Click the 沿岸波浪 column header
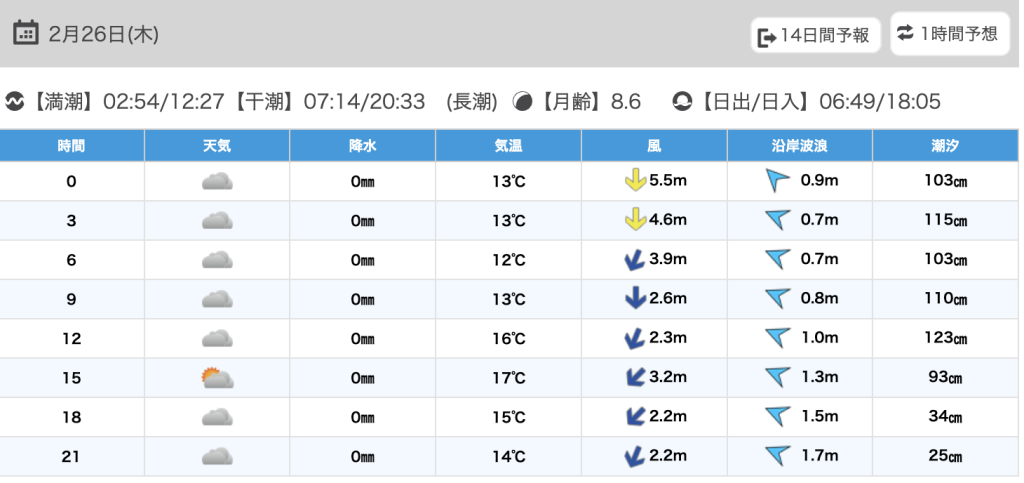This screenshot has height=483, width=1024. point(799,146)
